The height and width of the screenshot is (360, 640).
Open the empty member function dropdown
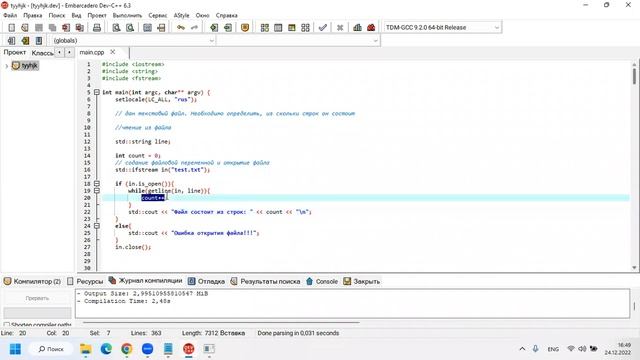coord(298,40)
